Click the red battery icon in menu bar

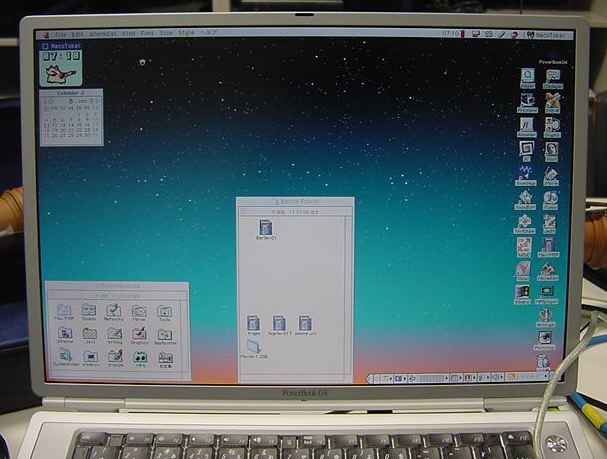click(x=462, y=34)
